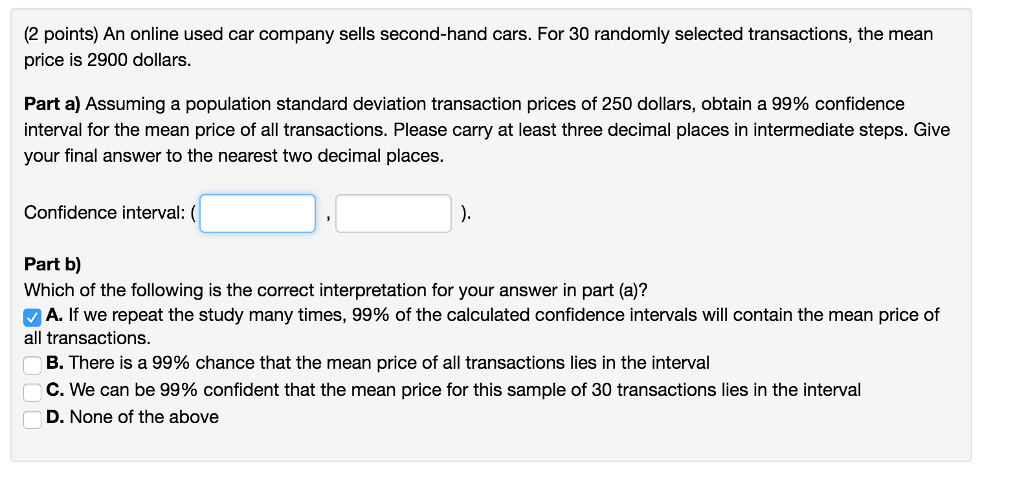Tick the option B checkbox
This screenshot has width=1024, height=480.
[x=32, y=365]
